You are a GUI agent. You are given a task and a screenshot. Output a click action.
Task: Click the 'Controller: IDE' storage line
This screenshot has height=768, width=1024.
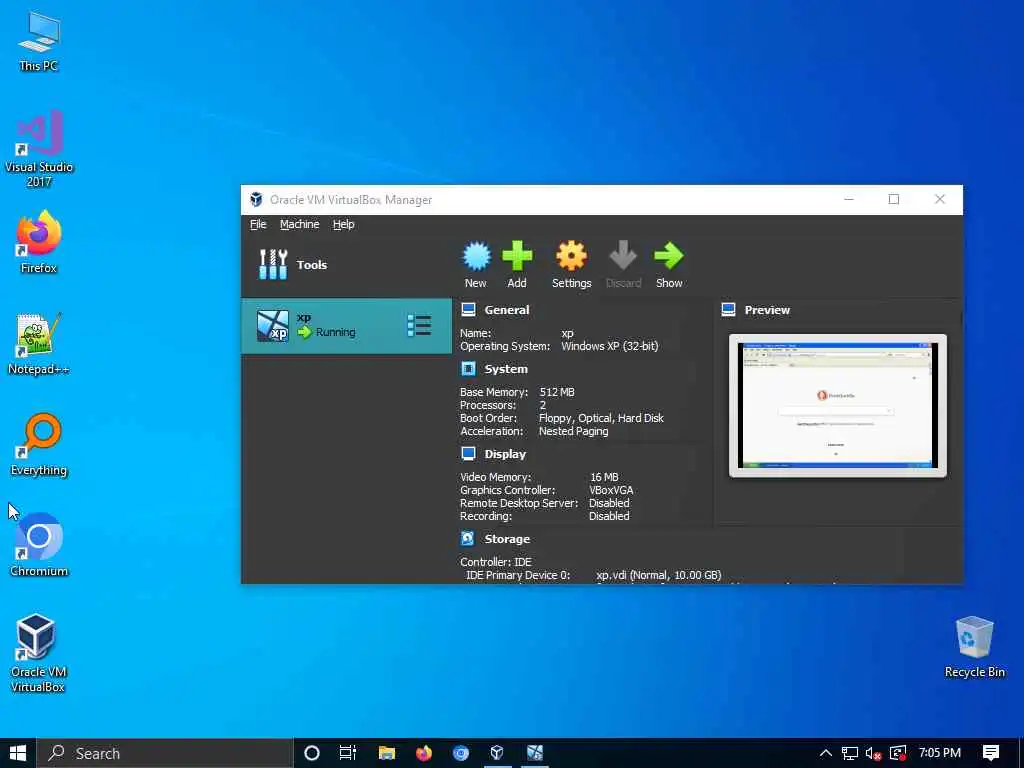click(x=496, y=562)
